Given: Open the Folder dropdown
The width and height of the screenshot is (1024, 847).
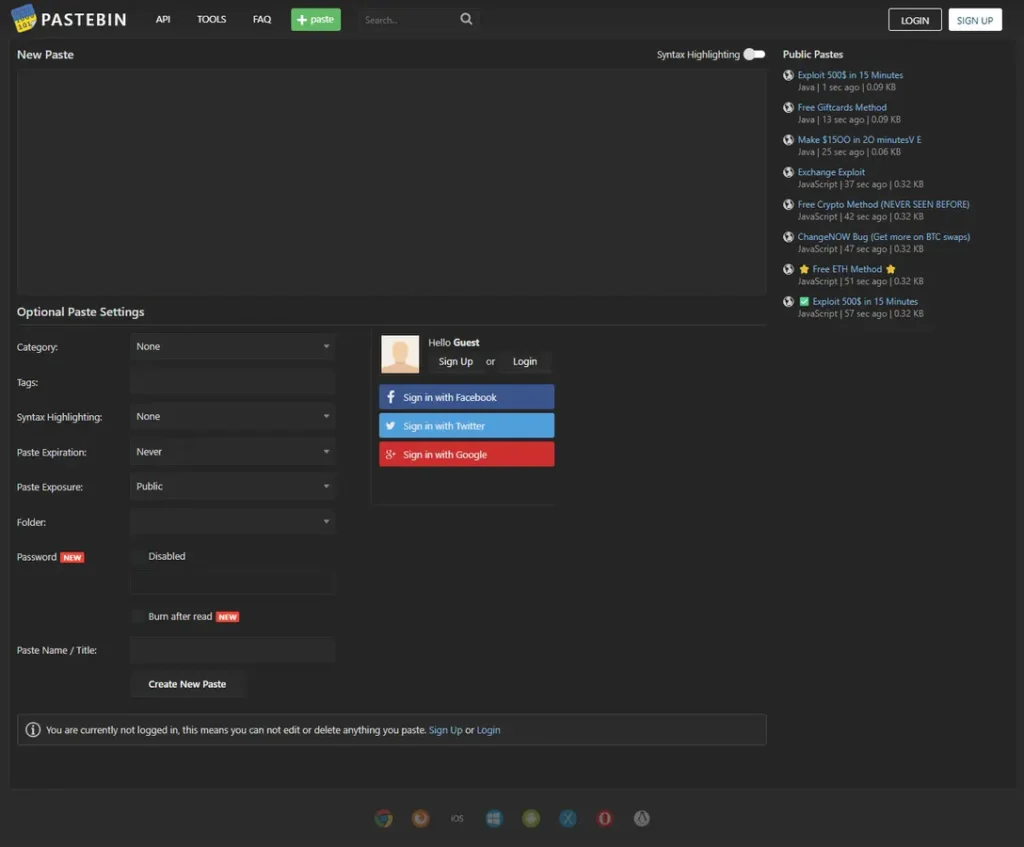Looking at the screenshot, I should (232, 521).
